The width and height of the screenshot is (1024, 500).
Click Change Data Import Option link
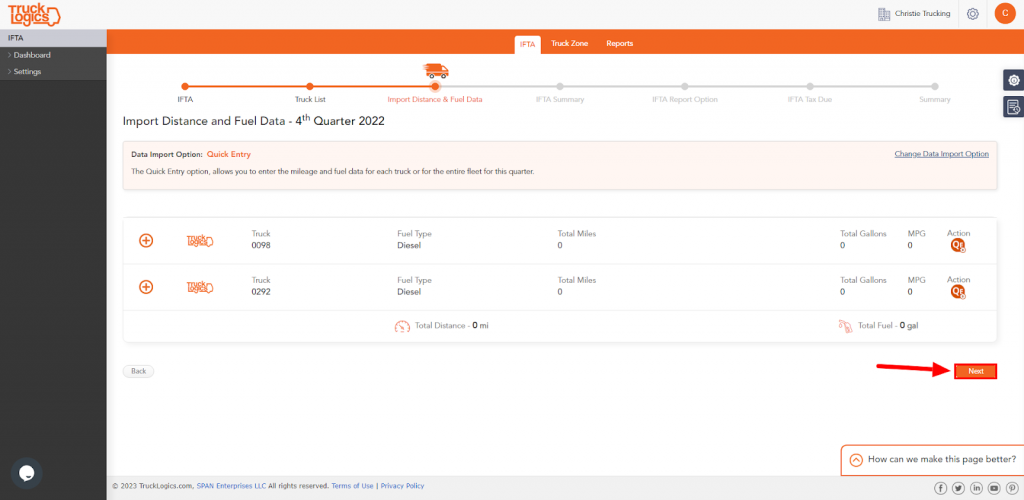pyautogui.click(x=942, y=154)
